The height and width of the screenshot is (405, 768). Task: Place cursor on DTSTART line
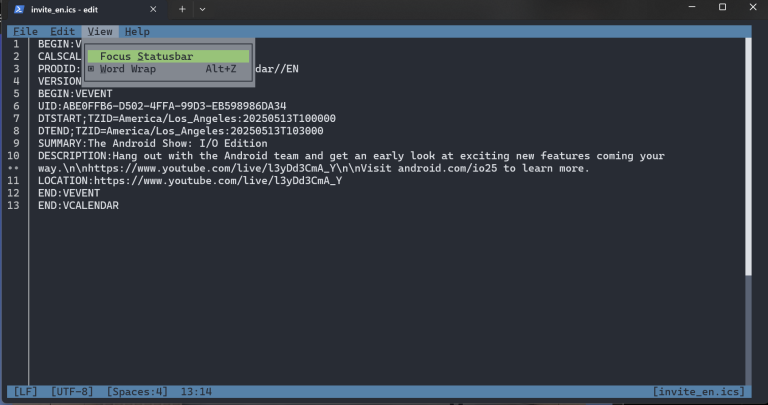(x=187, y=119)
